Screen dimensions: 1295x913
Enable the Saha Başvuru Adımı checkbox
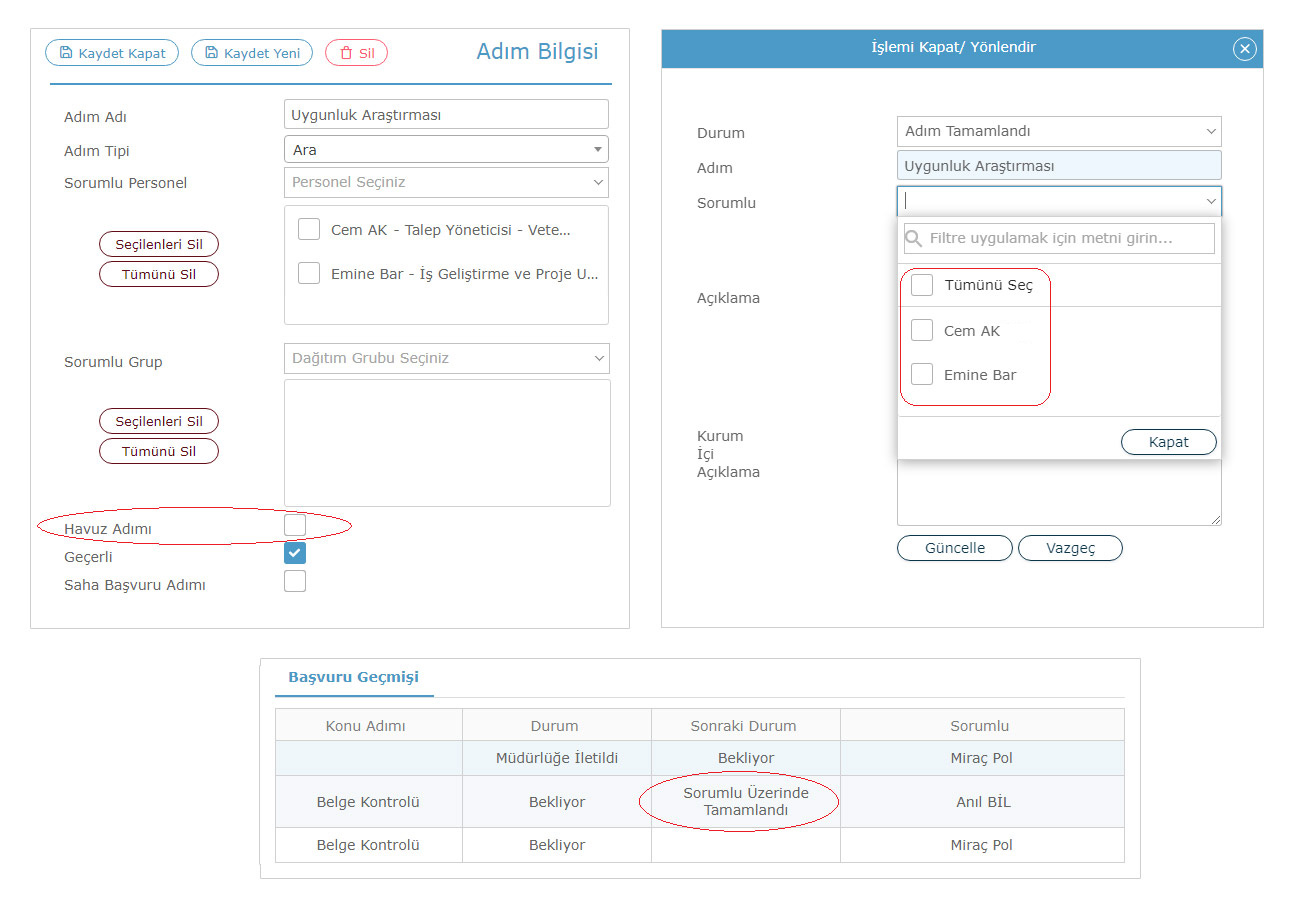(x=295, y=581)
